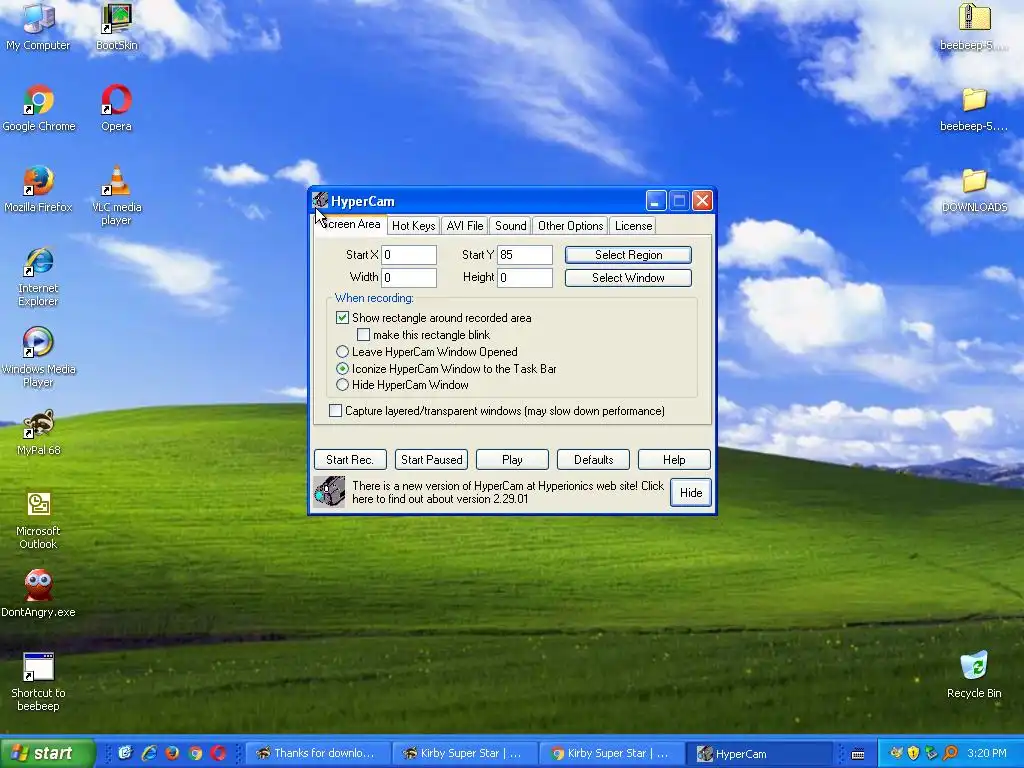Select the VLC media player desktop icon
Screen dimensions: 1024x768
click(116, 195)
